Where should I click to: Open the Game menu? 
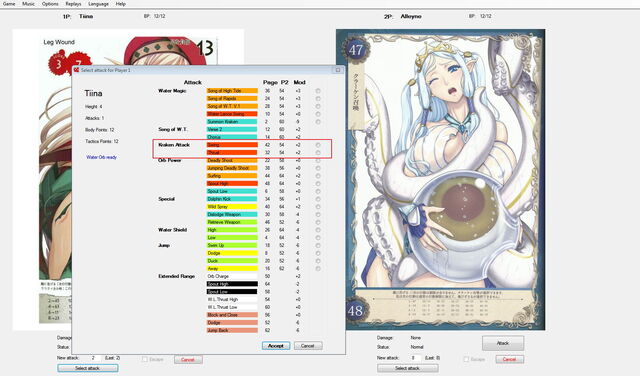tap(9, 4)
